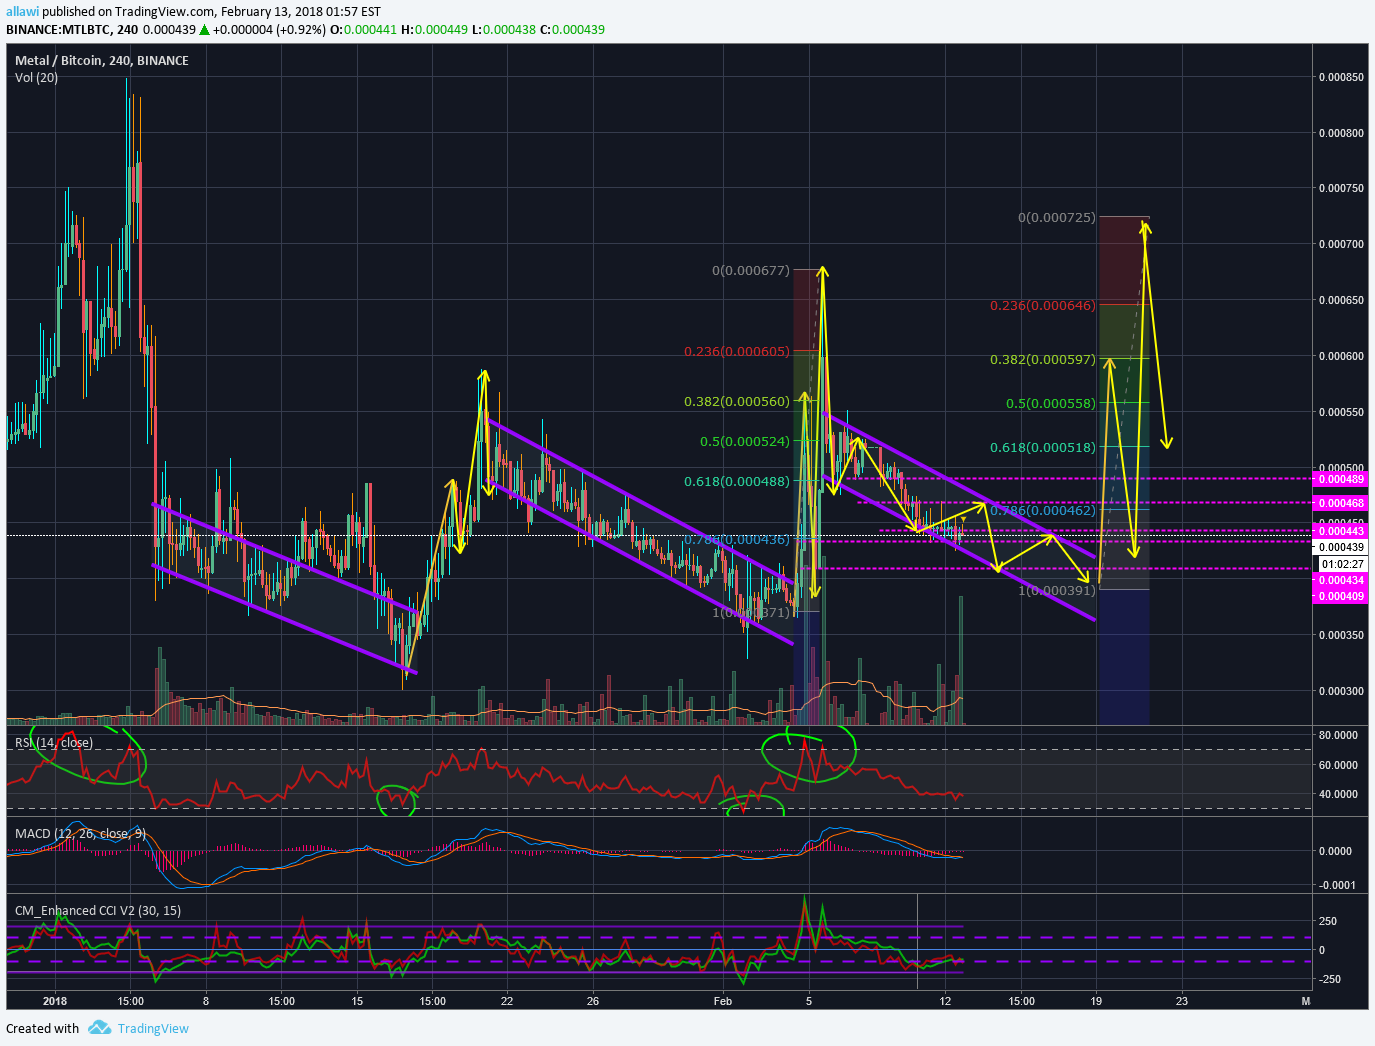Click the Fibonacci label 0.236(0.000646)
This screenshot has width=1375, height=1046.
[x=1043, y=305]
